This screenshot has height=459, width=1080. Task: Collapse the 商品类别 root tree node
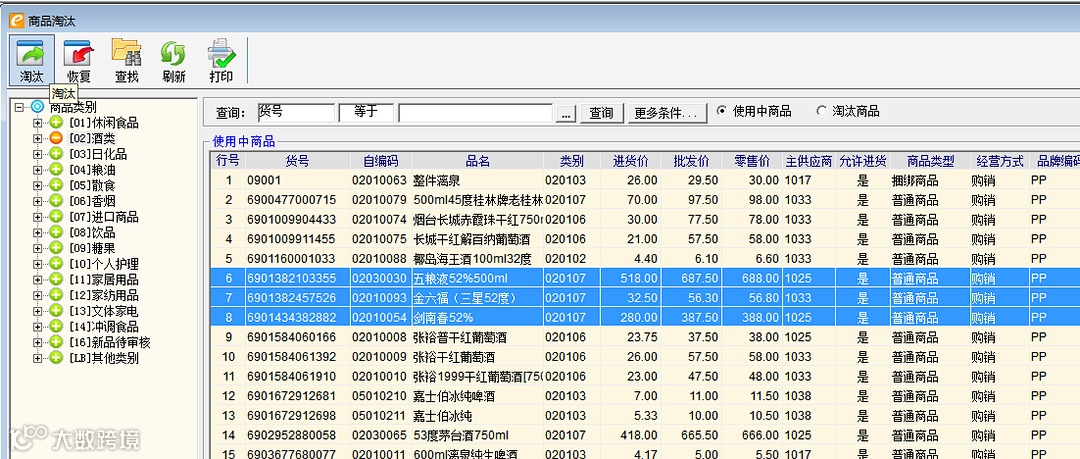pos(19,108)
